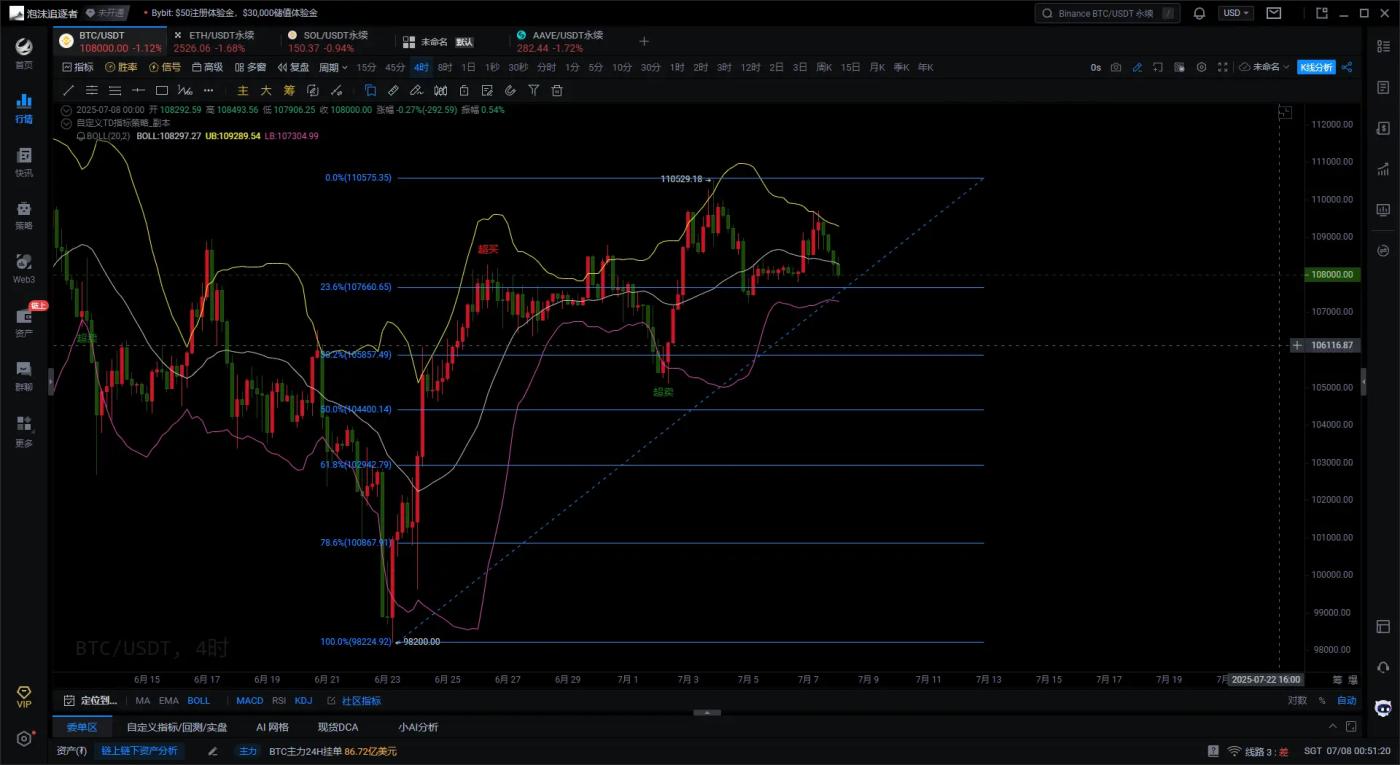Viewport: 1400px width, 765px height.
Task: Collapse the OHLC data row chevron
Action: (66, 110)
